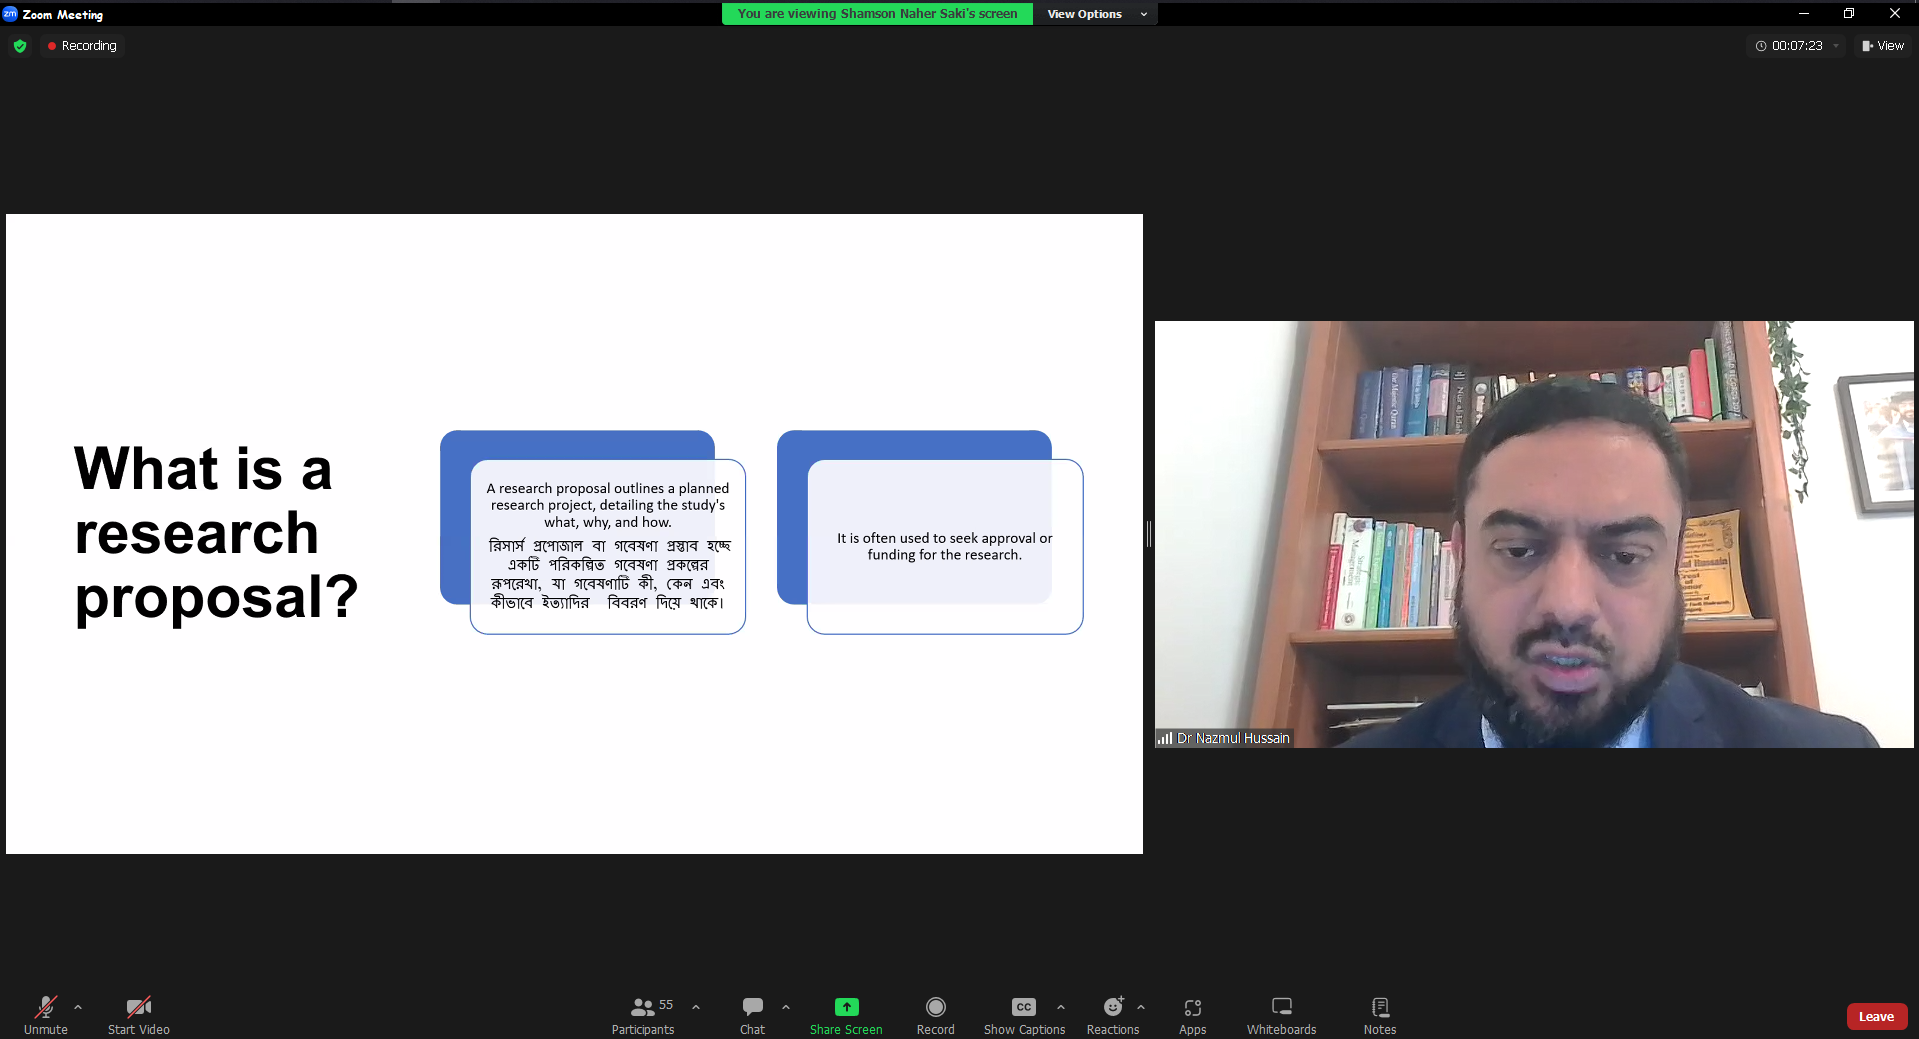Unmute the microphone
1919x1039 pixels.
coord(45,1014)
